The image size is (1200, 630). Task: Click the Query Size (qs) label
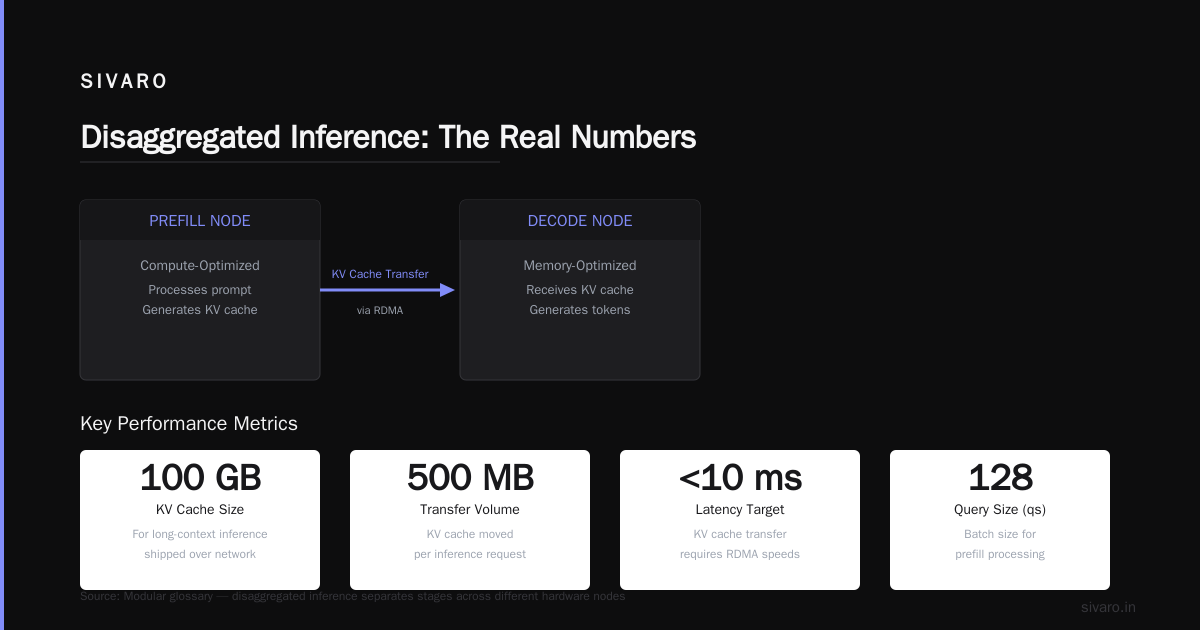[1000, 510]
